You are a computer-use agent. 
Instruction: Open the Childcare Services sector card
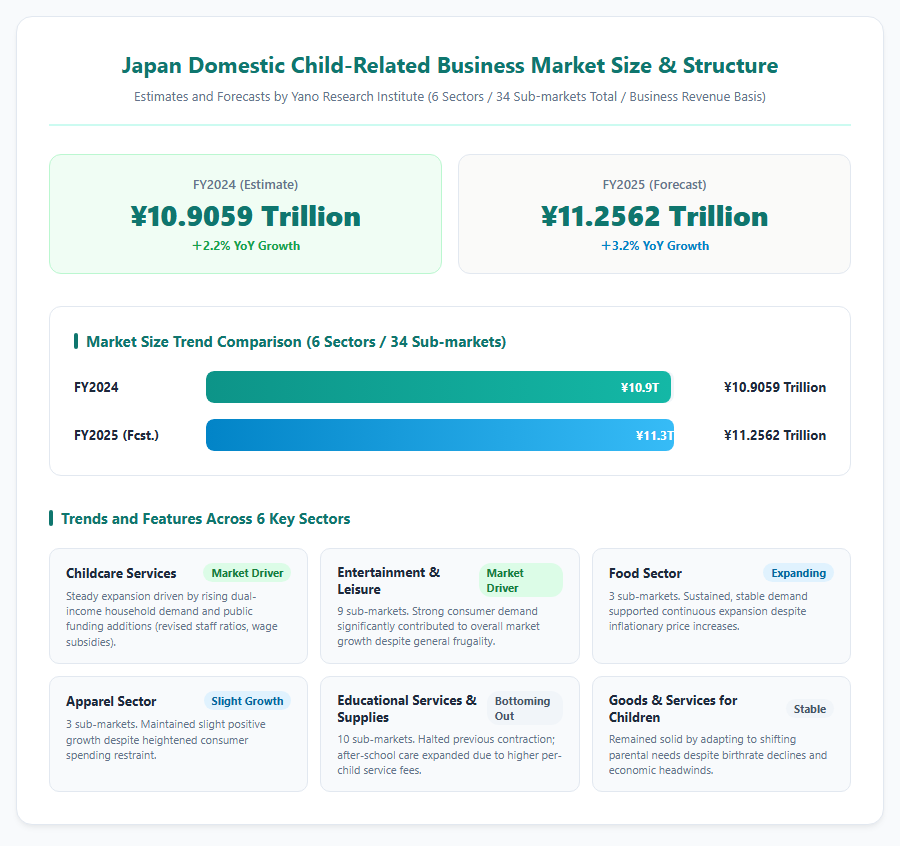(179, 606)
